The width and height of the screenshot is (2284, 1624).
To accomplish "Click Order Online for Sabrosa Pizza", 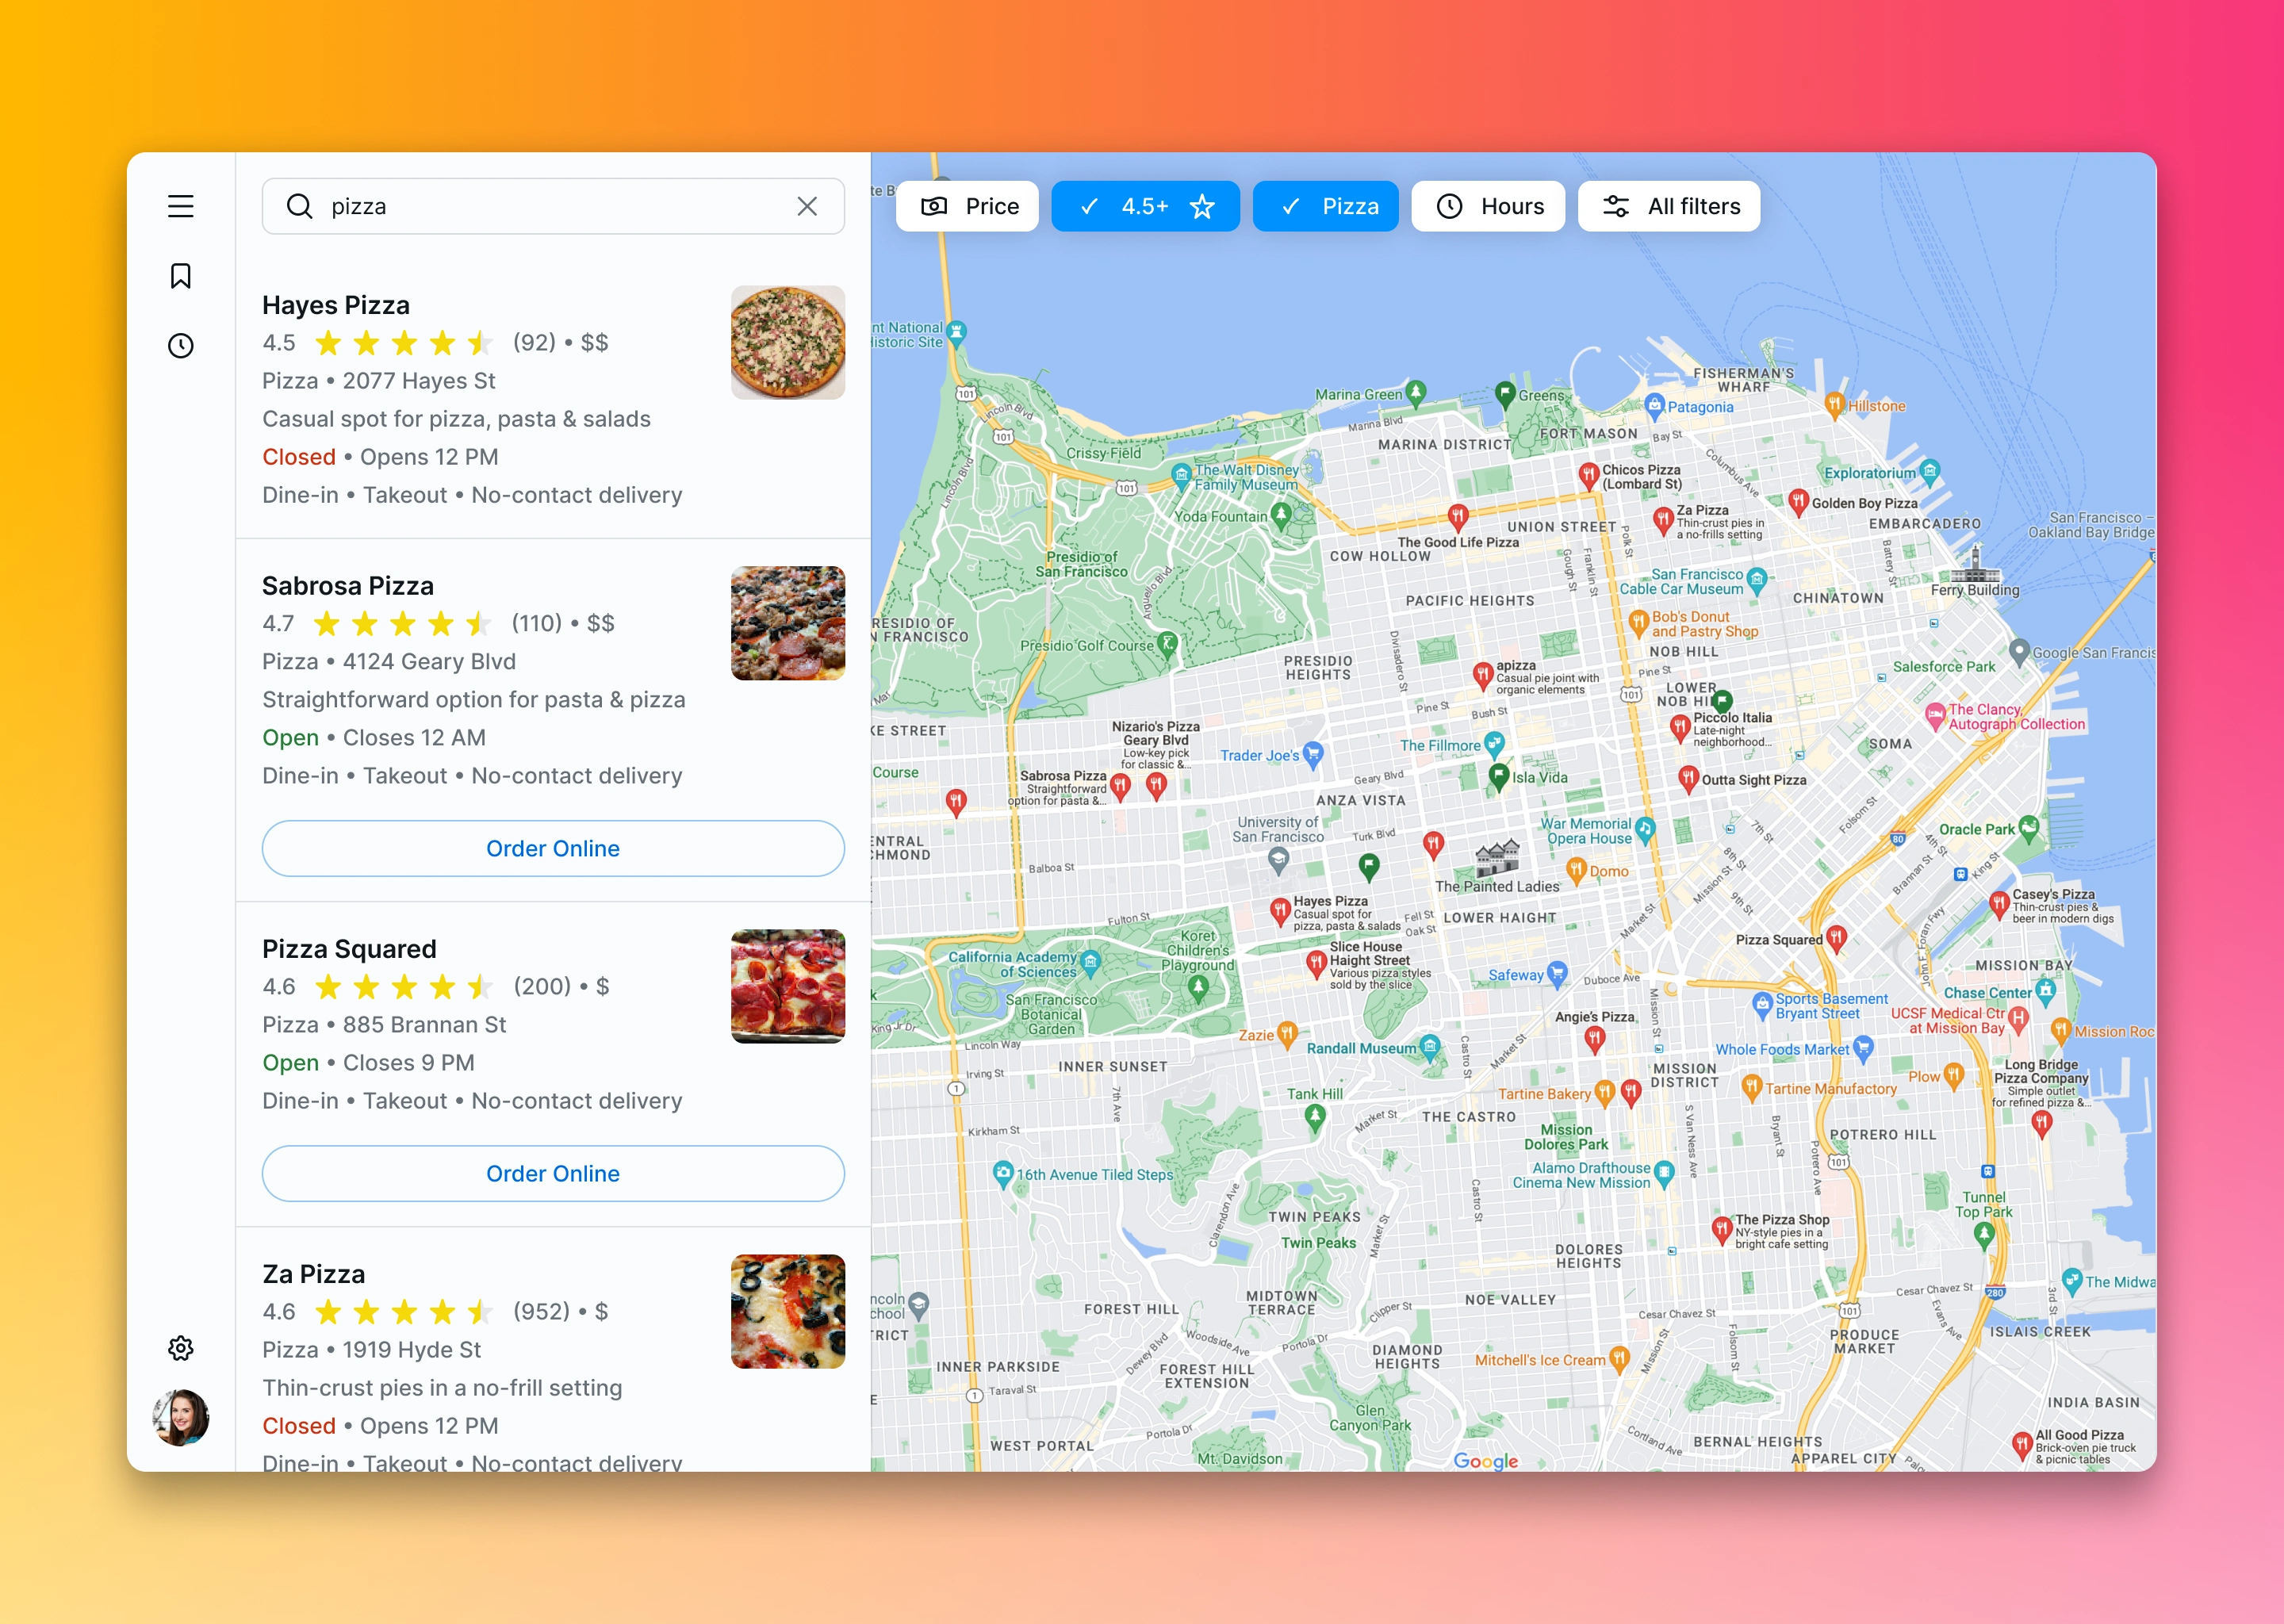I will click(x=553, y=848).
